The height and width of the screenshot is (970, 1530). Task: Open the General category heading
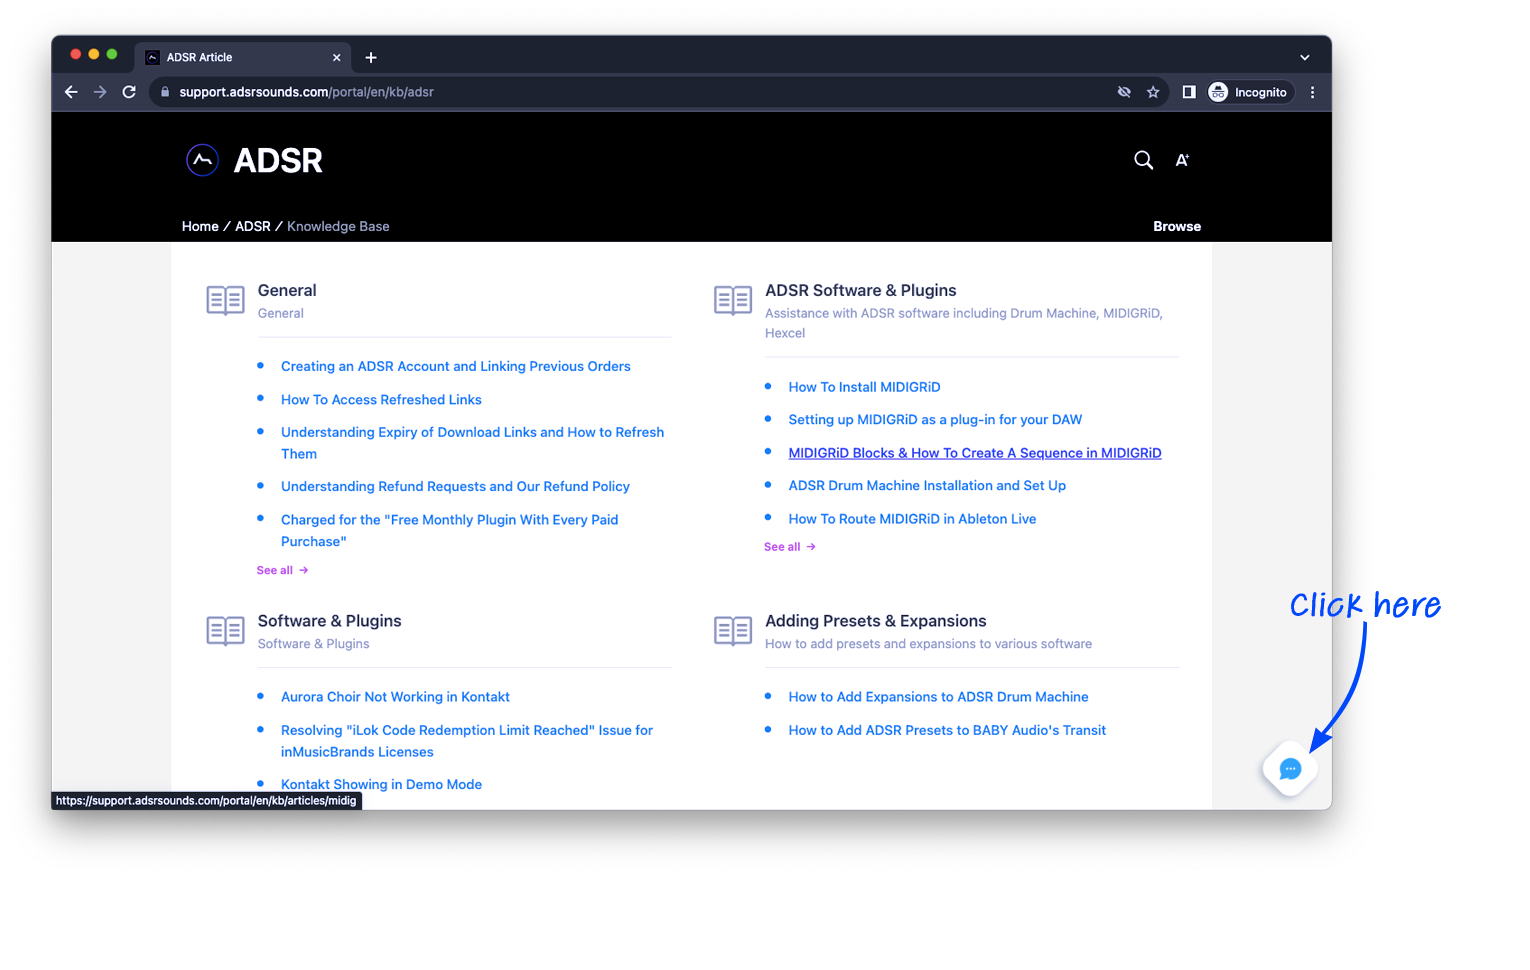[287, 290]
